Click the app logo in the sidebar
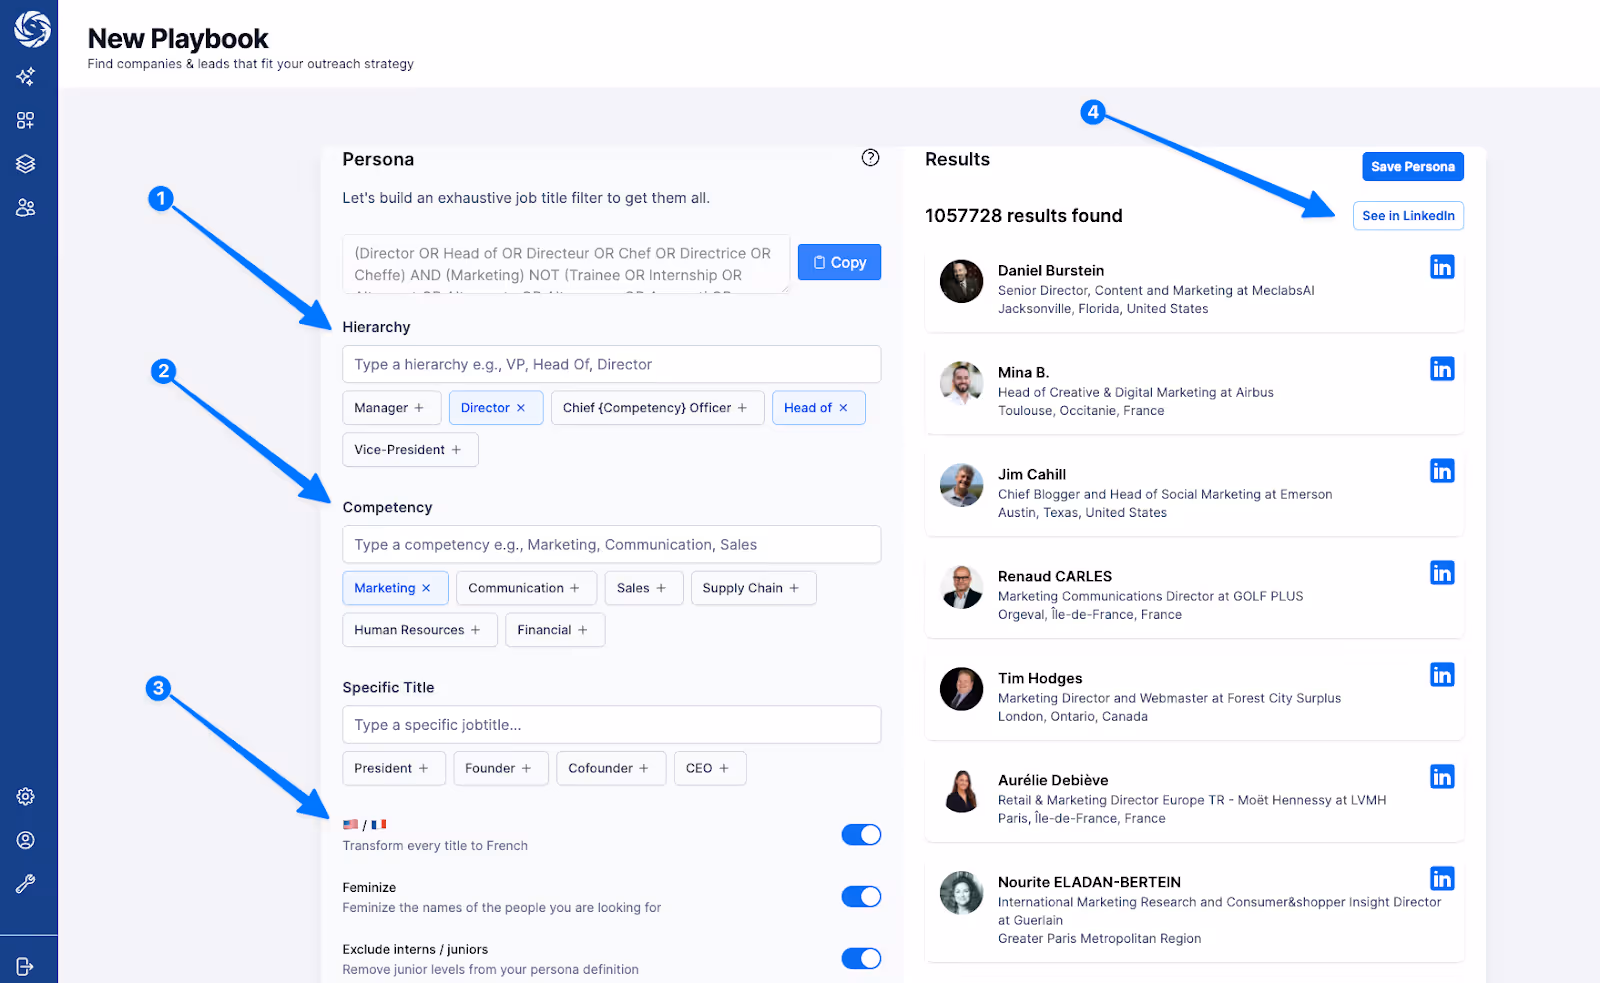The width and height of the screenshot is (1600, 983). (x=32, y=29)
